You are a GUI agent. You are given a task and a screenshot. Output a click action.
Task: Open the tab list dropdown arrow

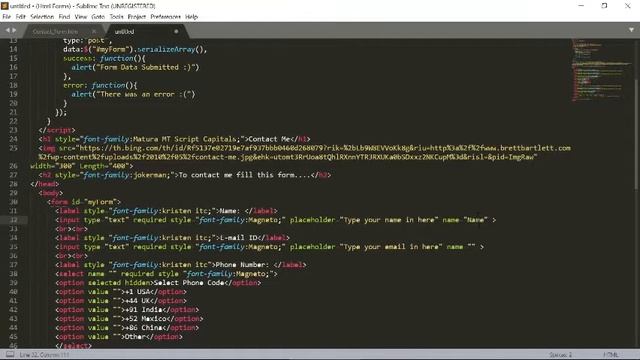pyautogui.click(x=631, y=30)
